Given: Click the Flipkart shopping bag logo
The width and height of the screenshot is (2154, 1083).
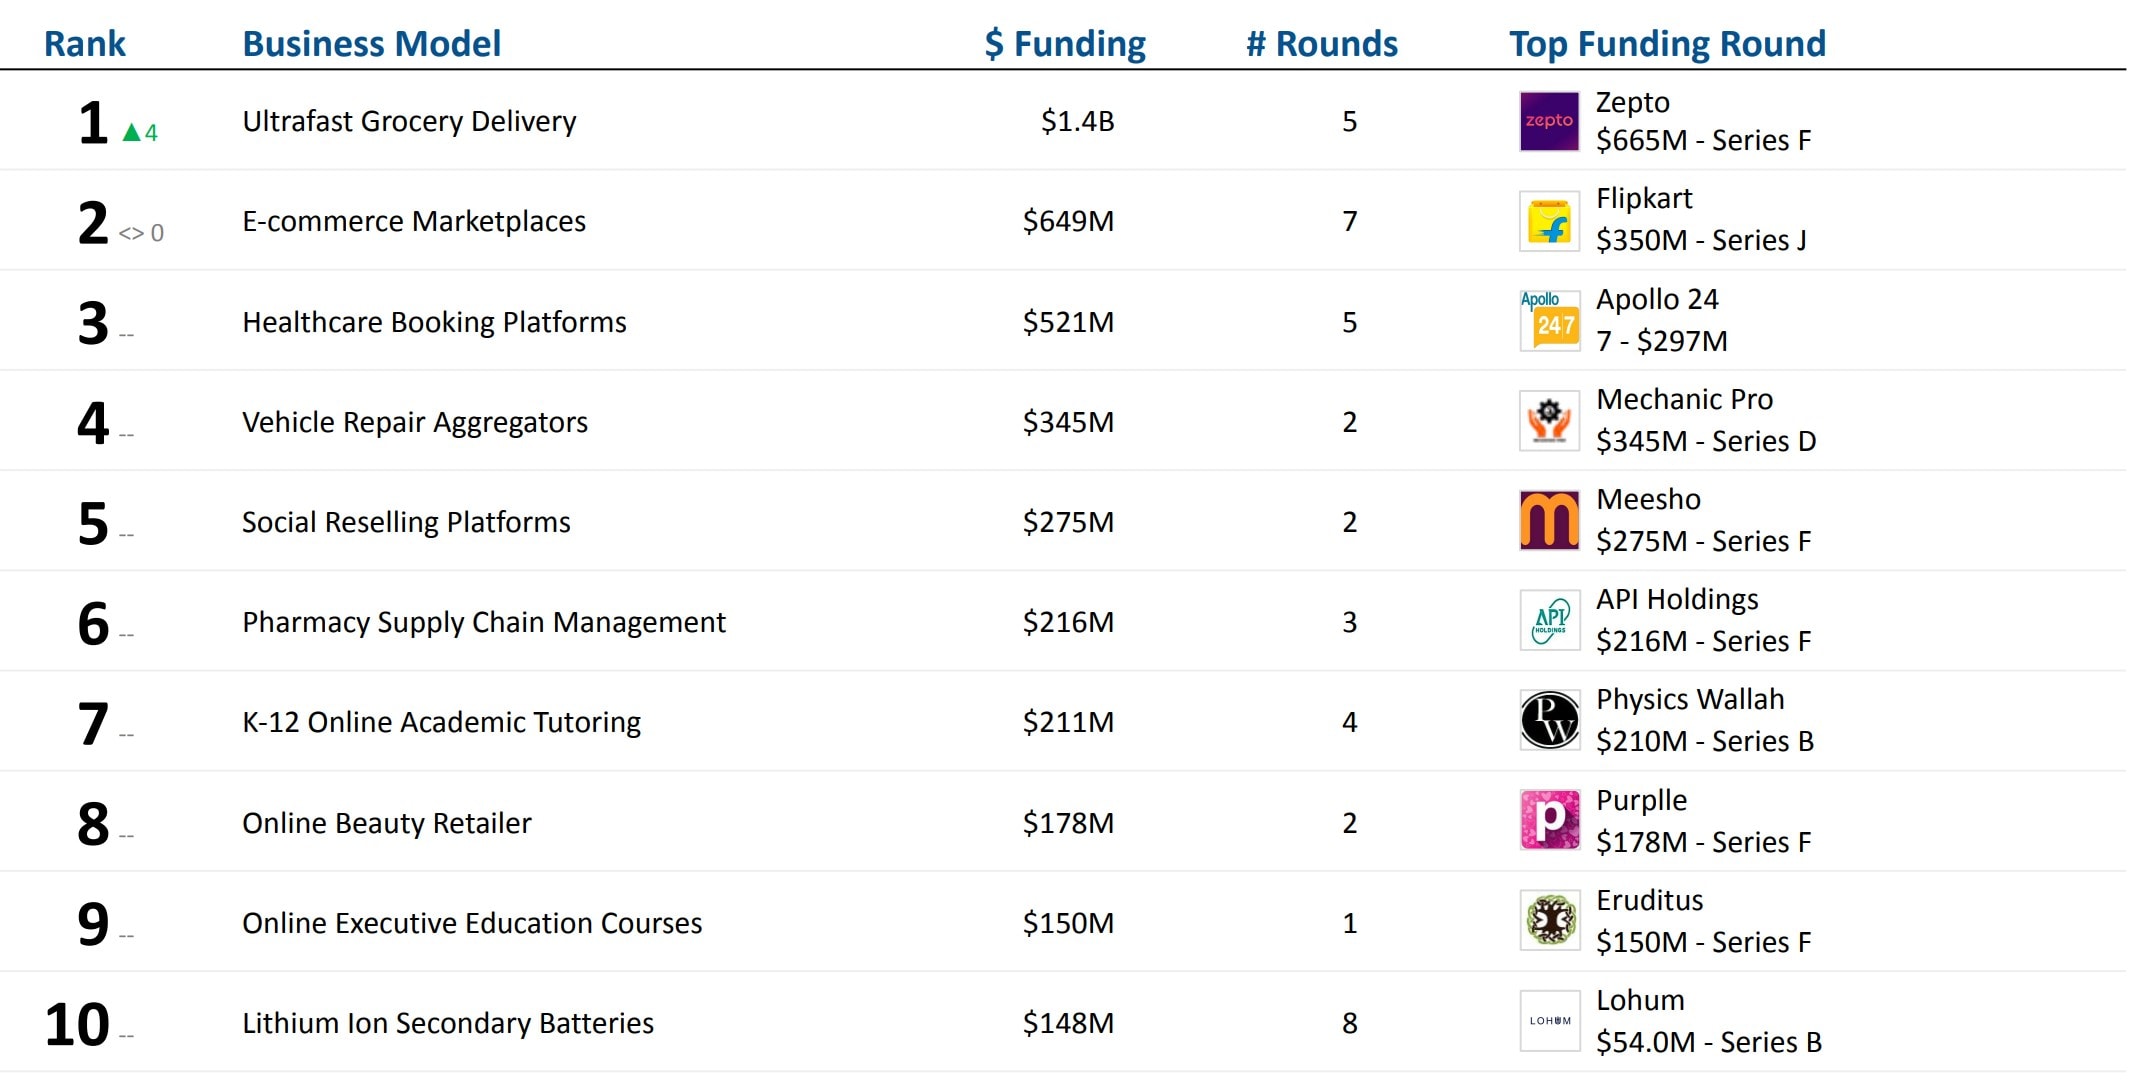Looking at the screenshot, I should pyautogui.click(x=1549, y=221).
